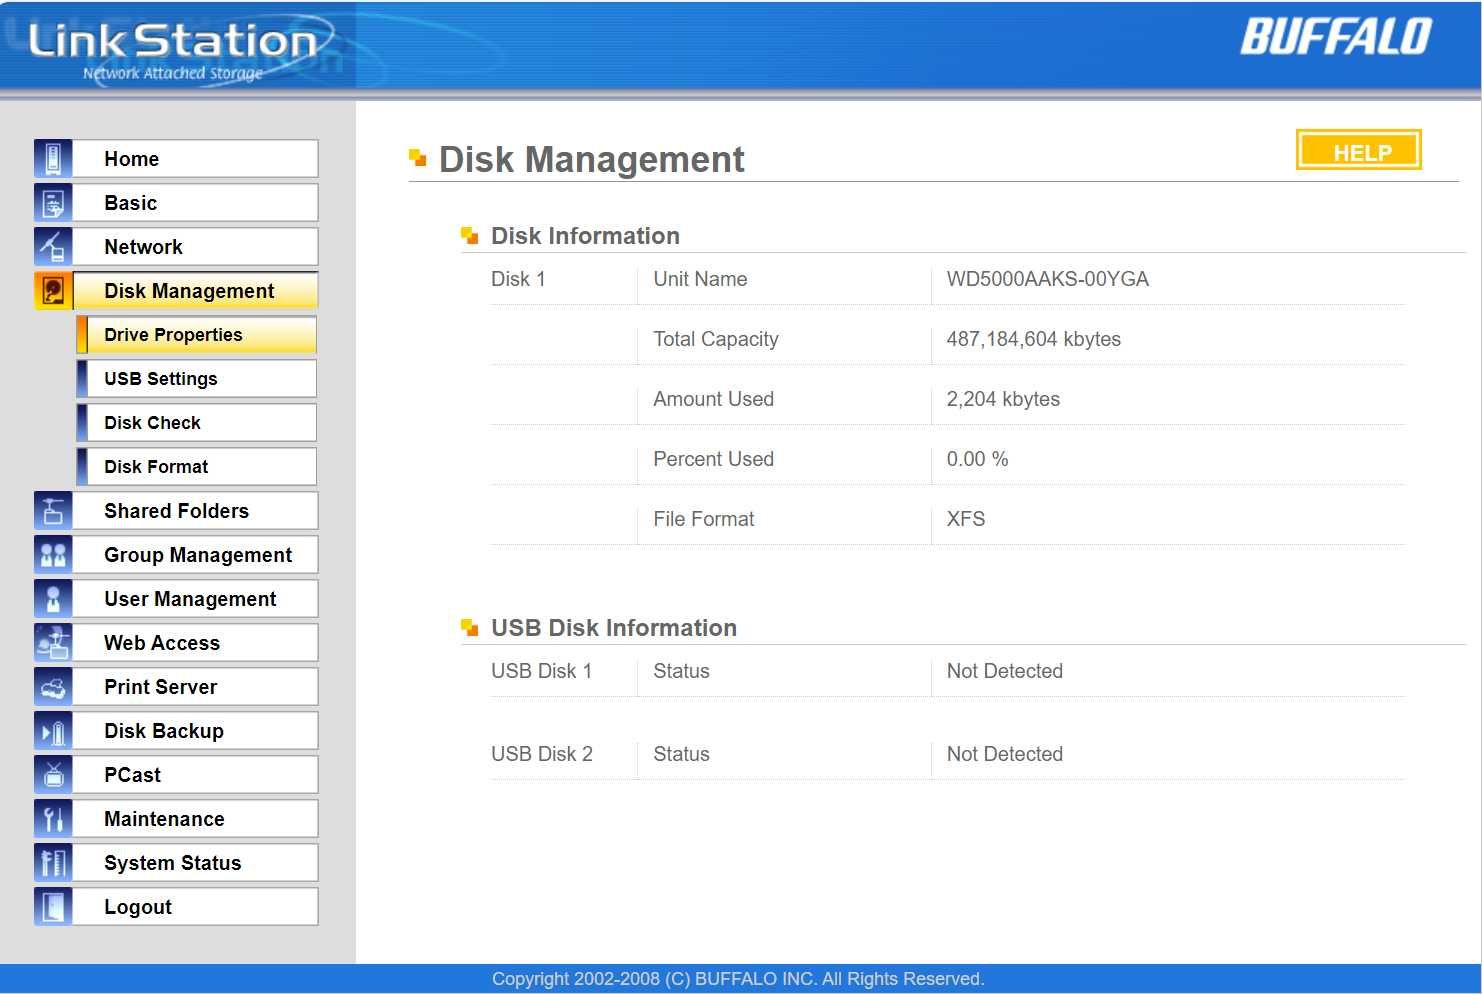
Task: Click the Disk Backup icon
Action: 53,731
